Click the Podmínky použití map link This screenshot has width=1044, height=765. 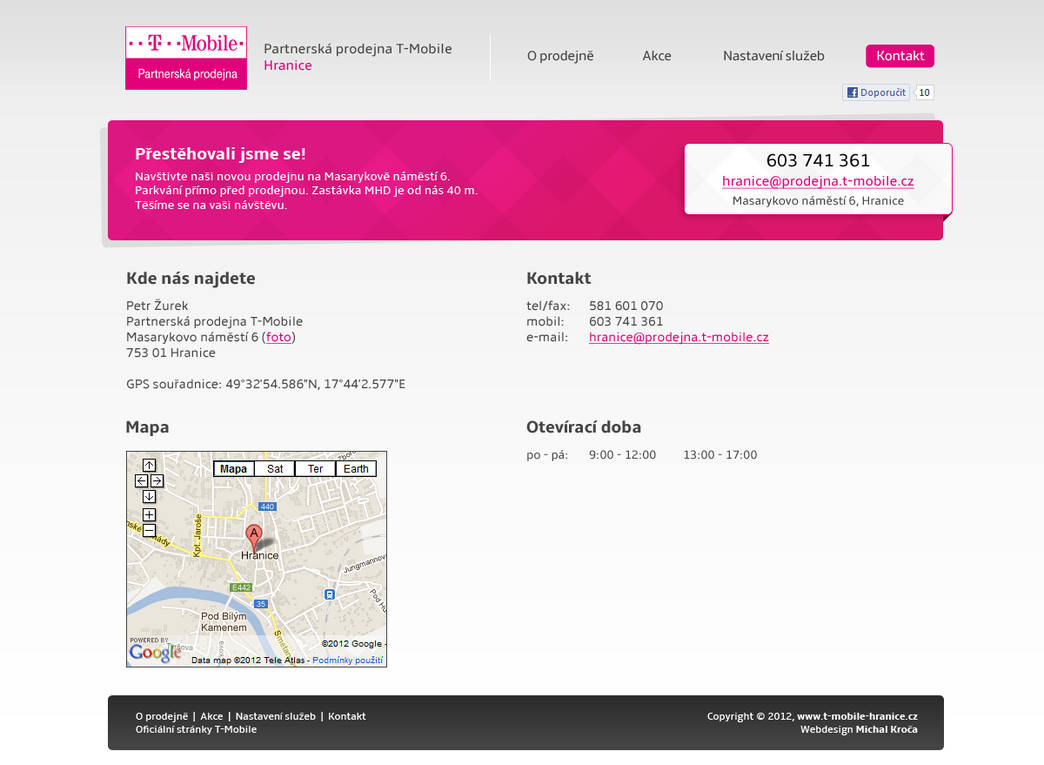[348, 660]
